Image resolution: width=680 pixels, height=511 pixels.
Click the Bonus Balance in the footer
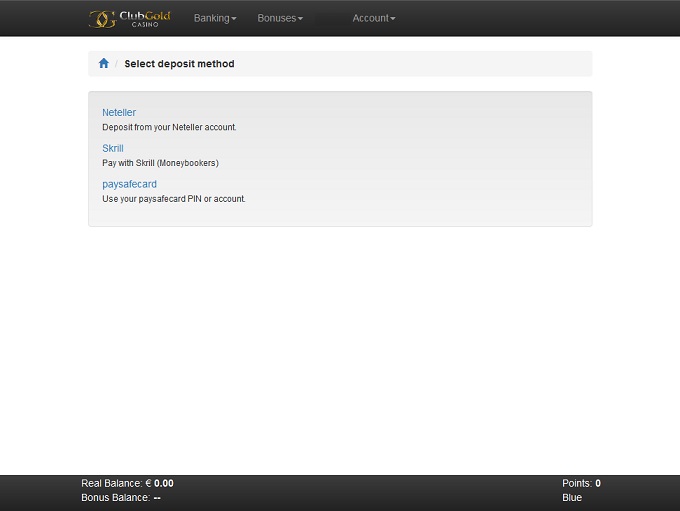[x=121, y=497]
